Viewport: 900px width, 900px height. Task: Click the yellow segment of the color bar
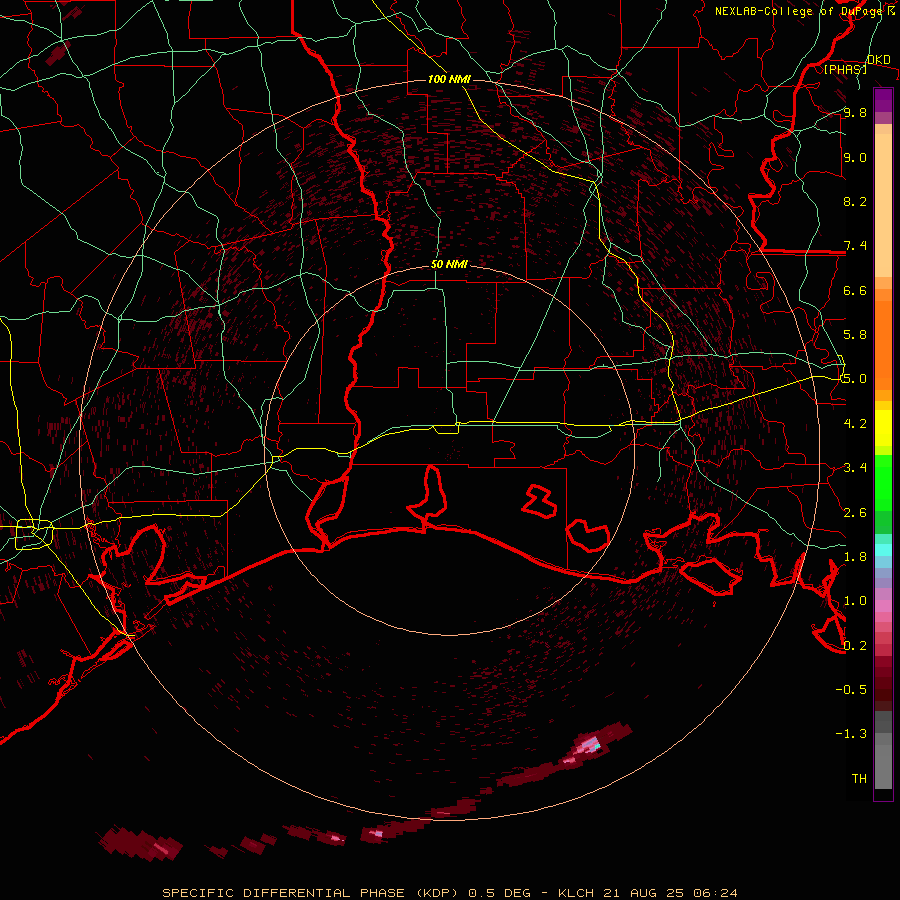[x=883, y=428]
